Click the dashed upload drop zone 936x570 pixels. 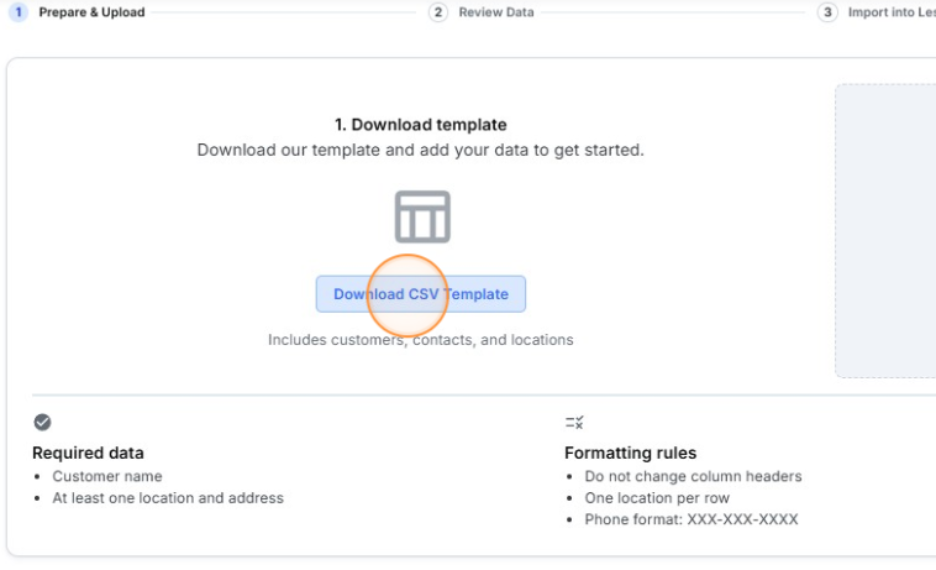(x=886, y=230)
